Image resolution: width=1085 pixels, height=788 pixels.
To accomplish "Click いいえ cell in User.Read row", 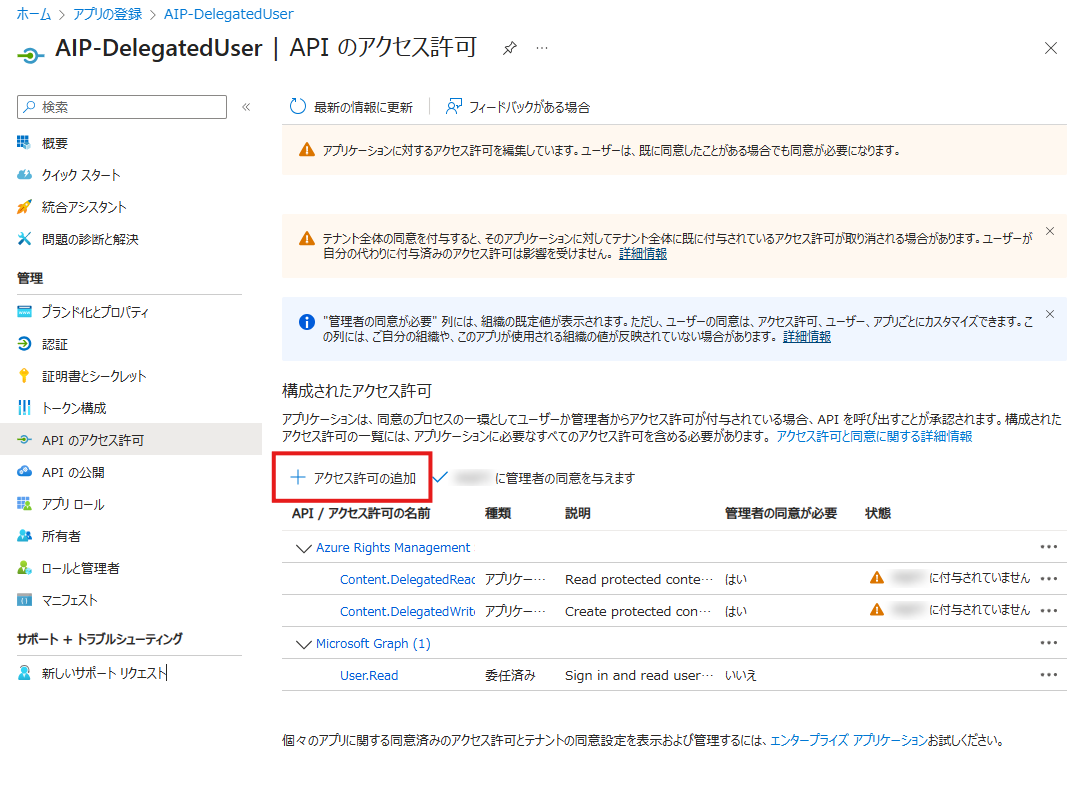I will coord(740,675).
